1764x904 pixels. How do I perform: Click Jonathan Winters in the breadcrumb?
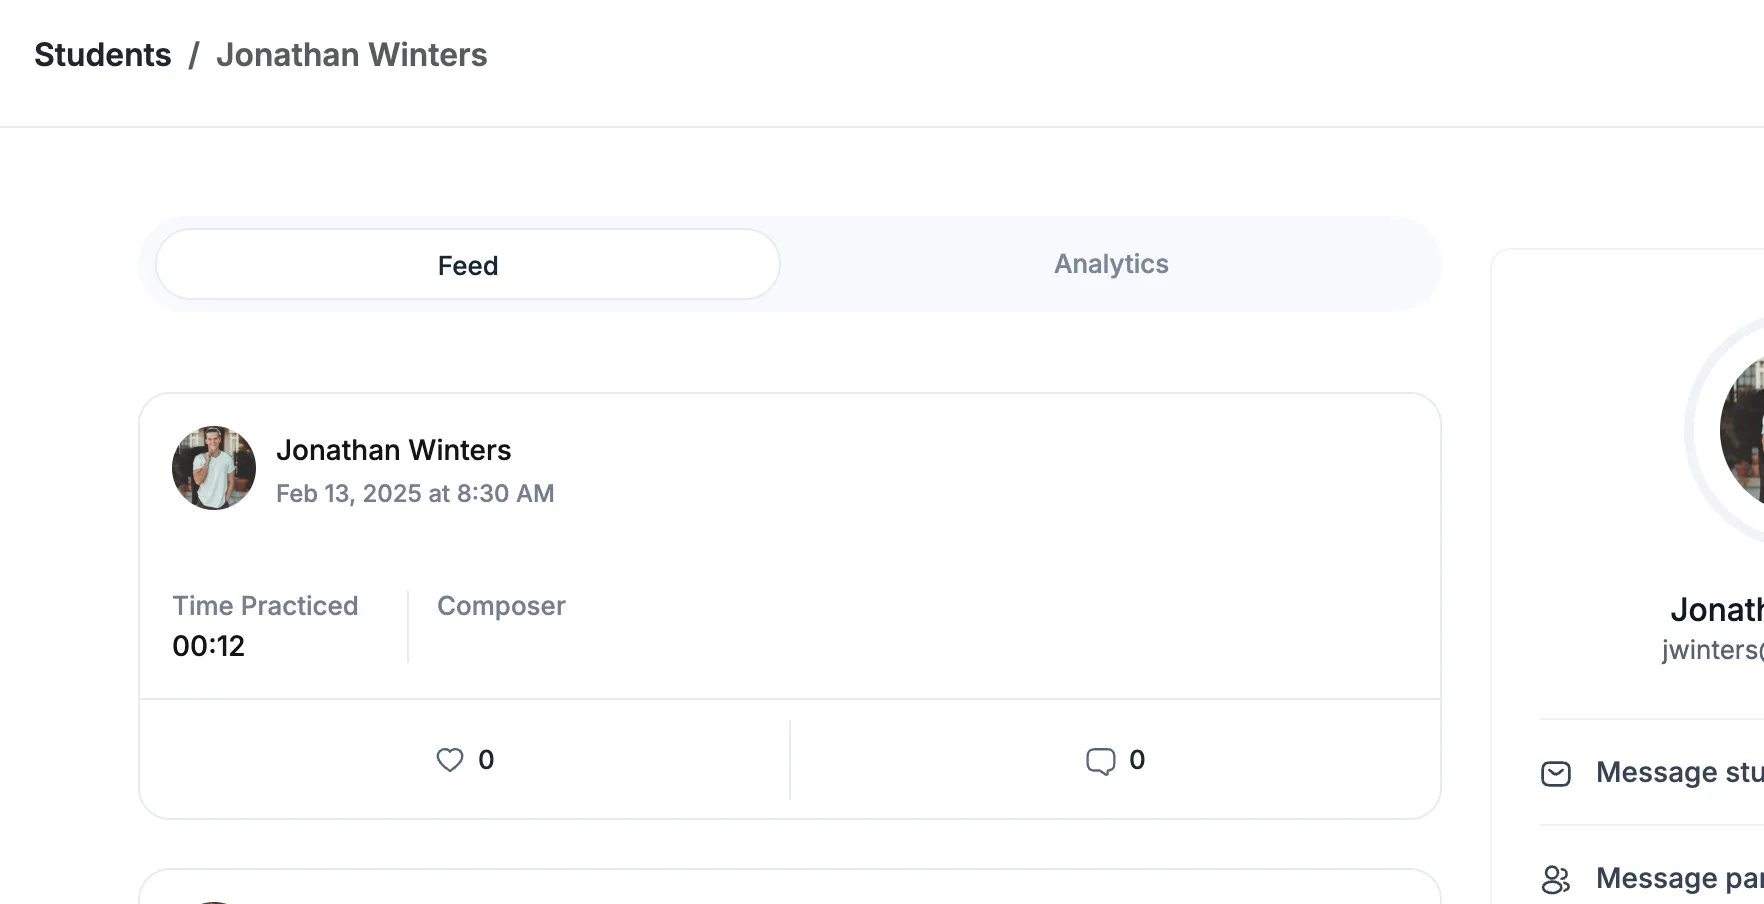click(352, 55)
